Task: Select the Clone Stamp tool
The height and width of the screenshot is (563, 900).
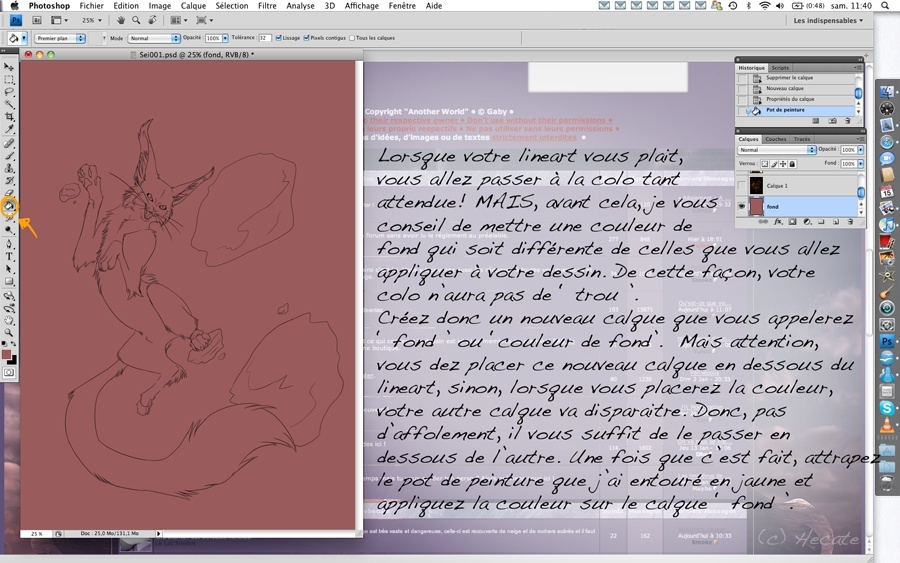Action: 9,169
